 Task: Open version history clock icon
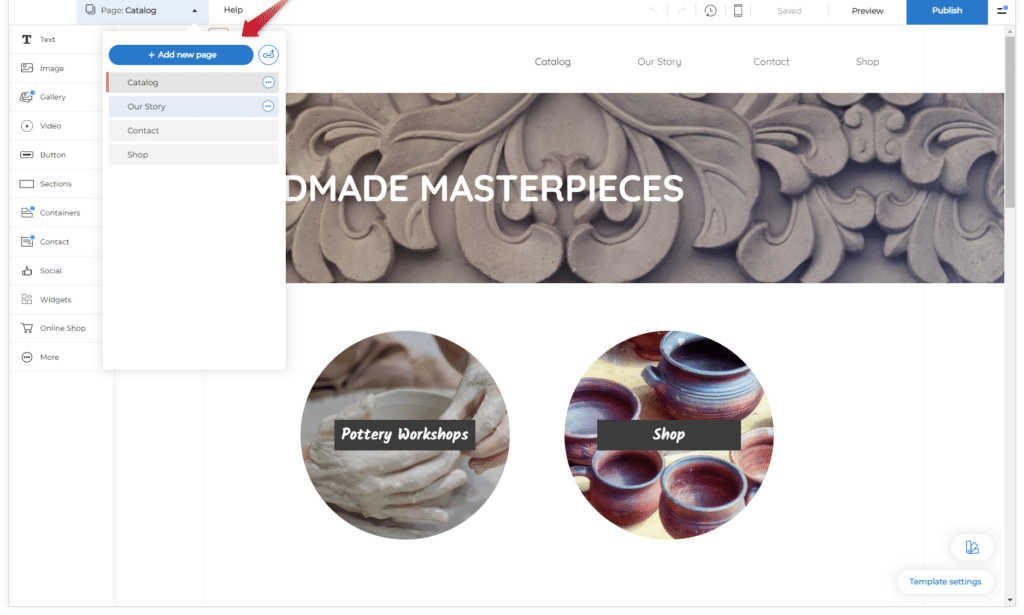pyautogui.click(x=711, y=10)
